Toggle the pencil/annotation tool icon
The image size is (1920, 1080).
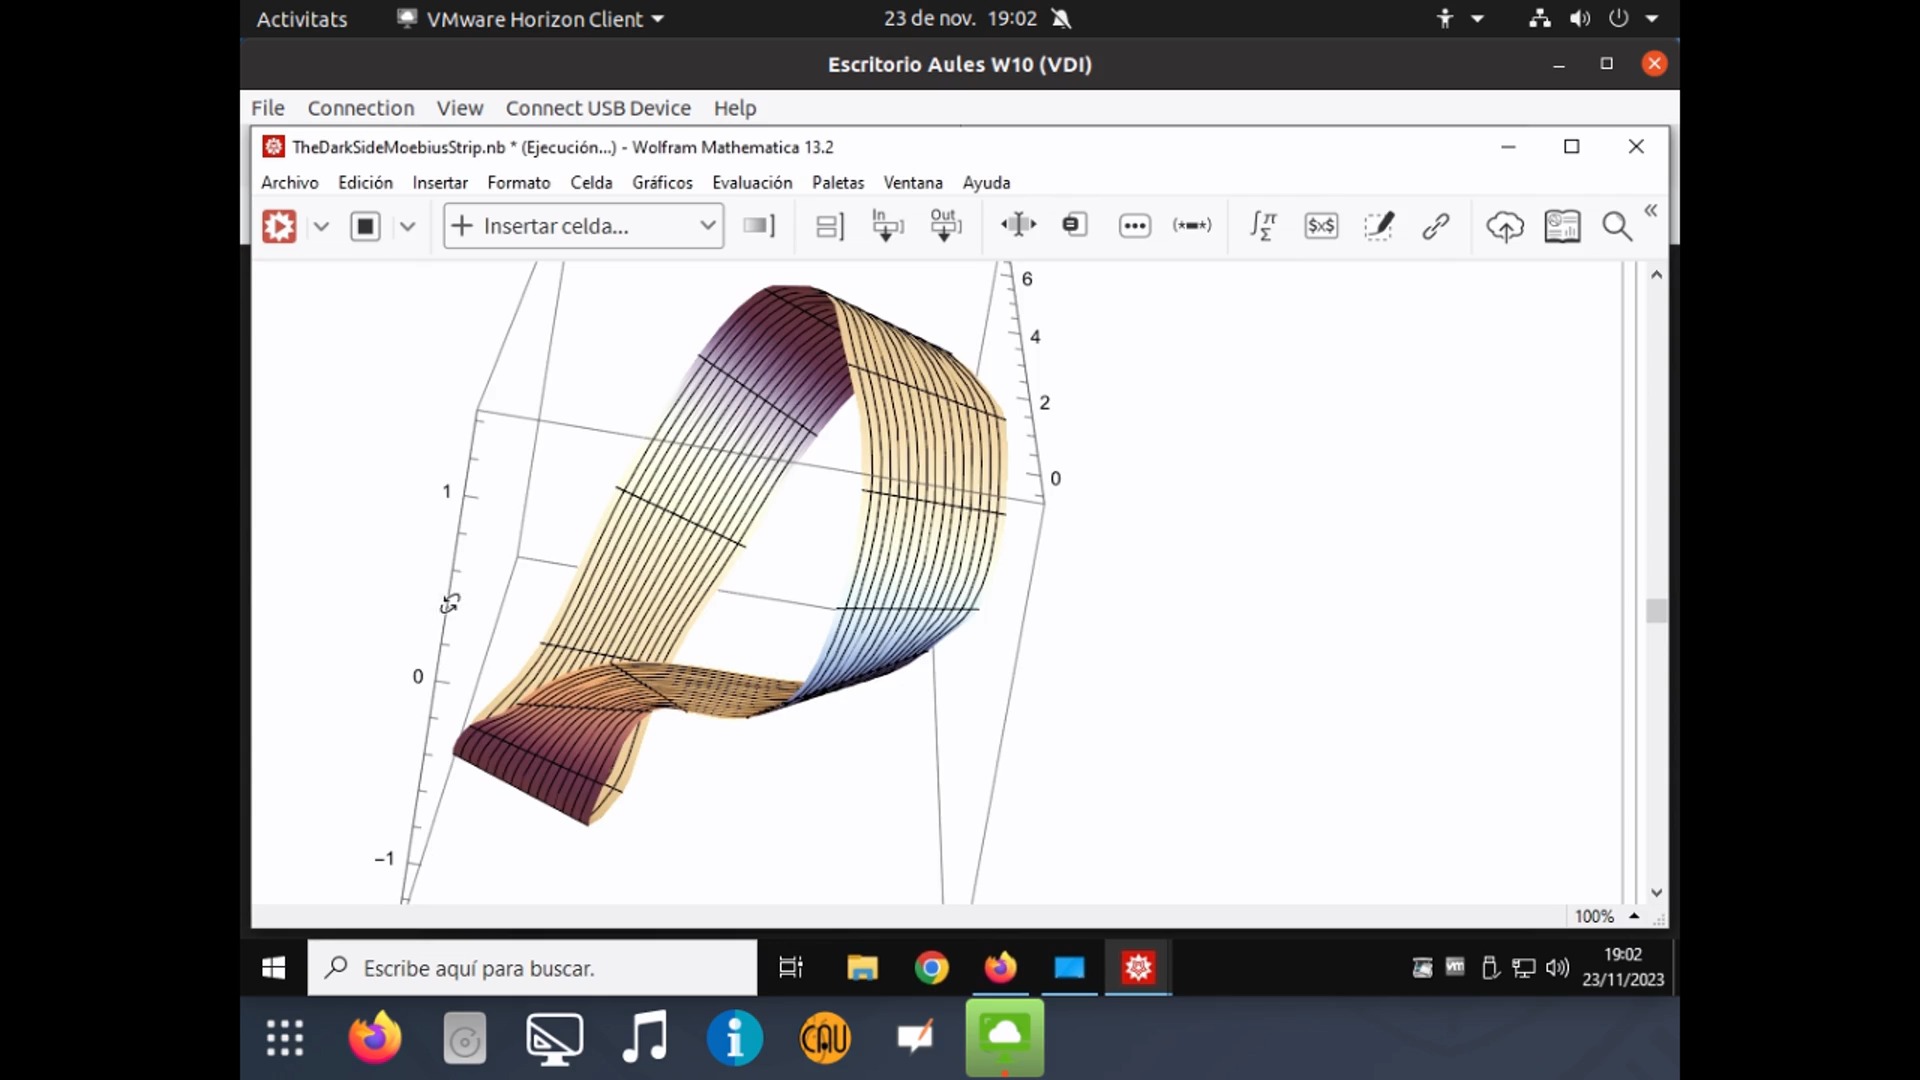coord(1379,225)
